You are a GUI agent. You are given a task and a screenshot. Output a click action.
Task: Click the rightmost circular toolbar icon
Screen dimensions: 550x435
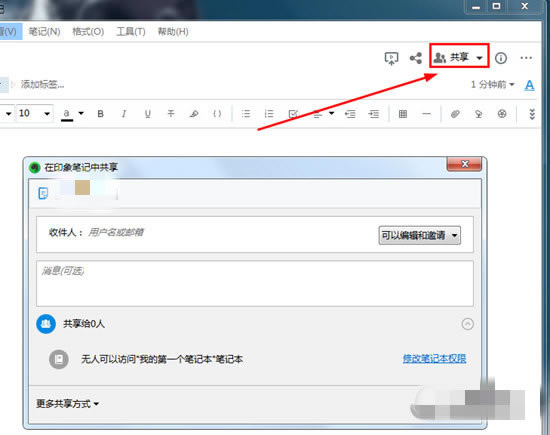click(502, 114)
